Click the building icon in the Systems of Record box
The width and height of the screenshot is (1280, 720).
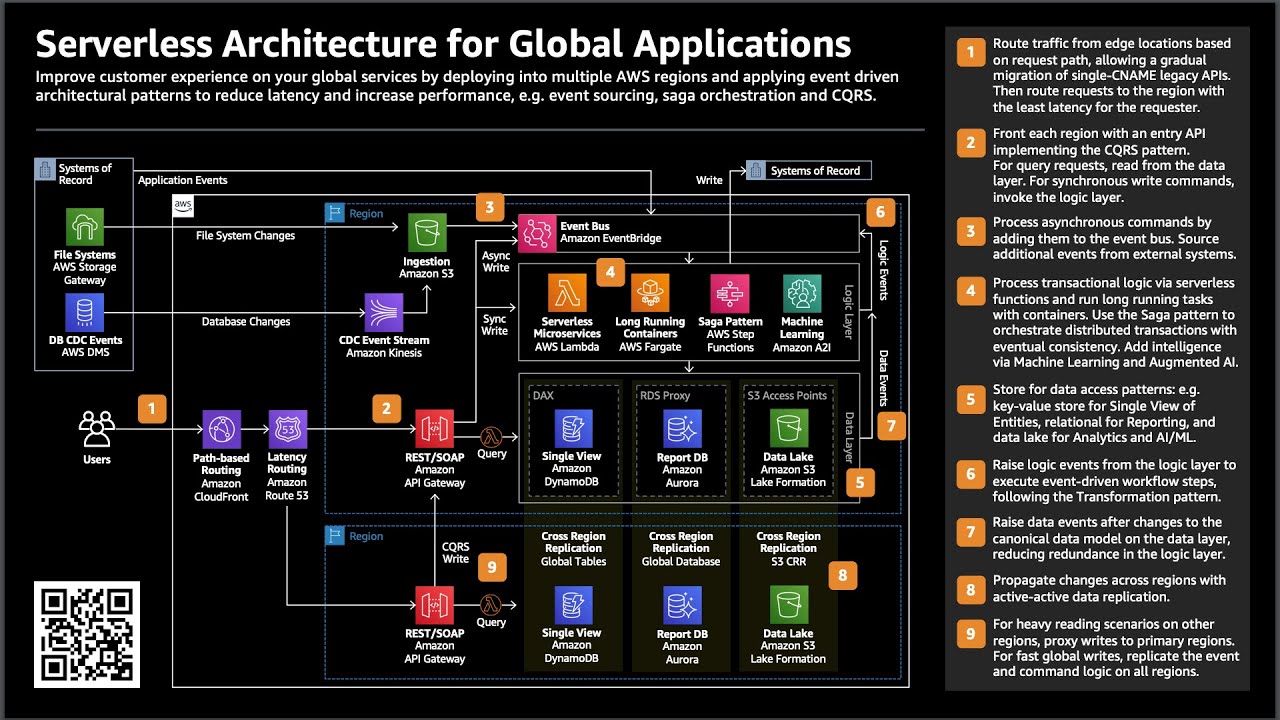tap(45, 169)
